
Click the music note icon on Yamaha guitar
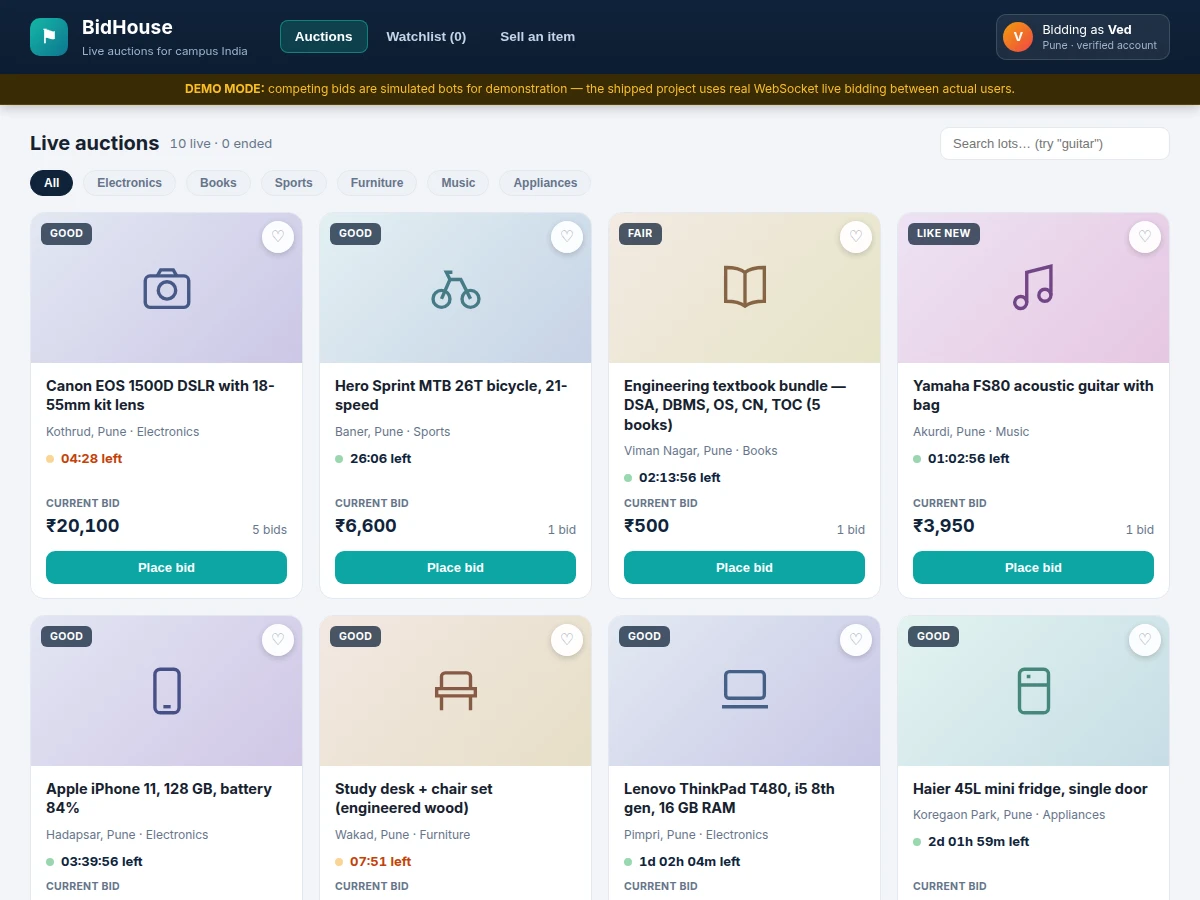1033,287
